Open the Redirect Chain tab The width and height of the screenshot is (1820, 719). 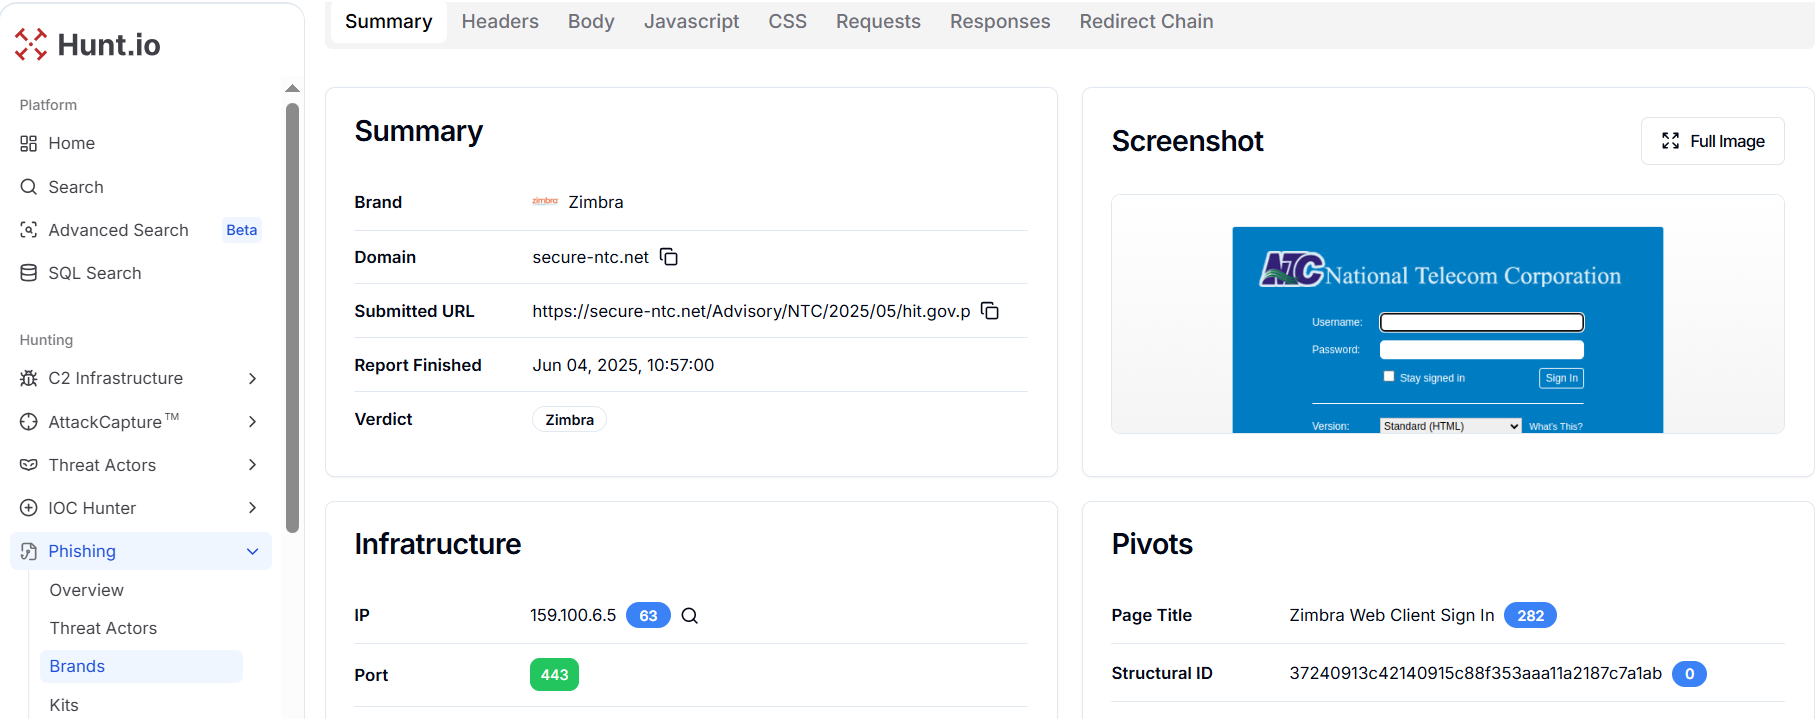(x=1146, y=21)
